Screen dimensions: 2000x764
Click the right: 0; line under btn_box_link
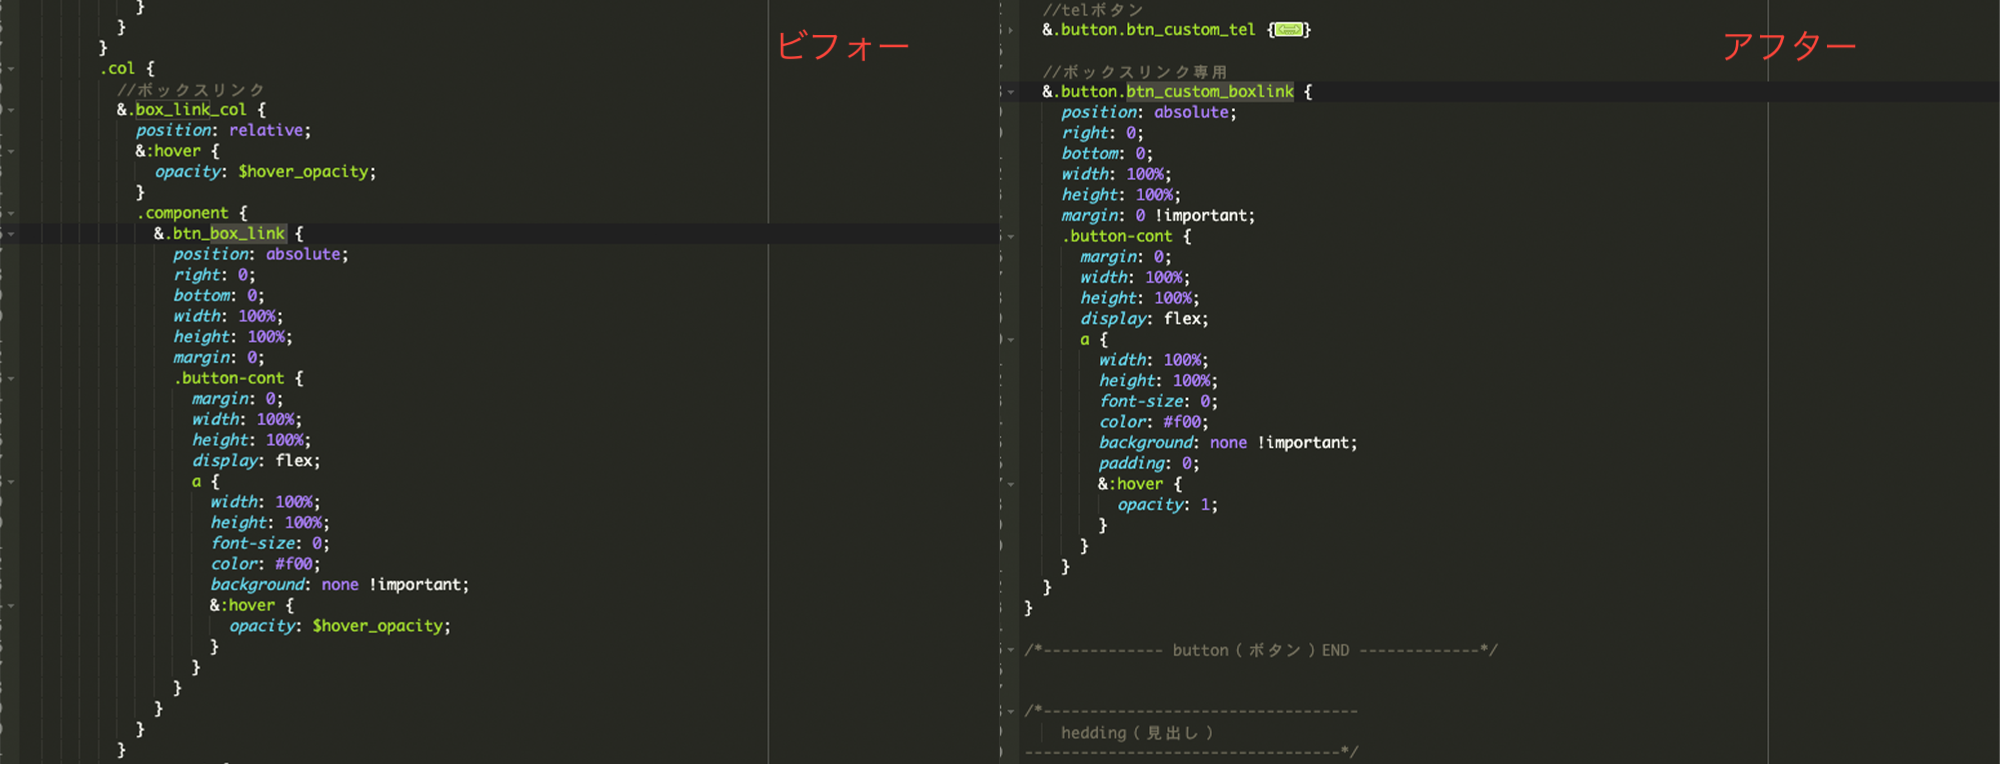pos(214,275)
